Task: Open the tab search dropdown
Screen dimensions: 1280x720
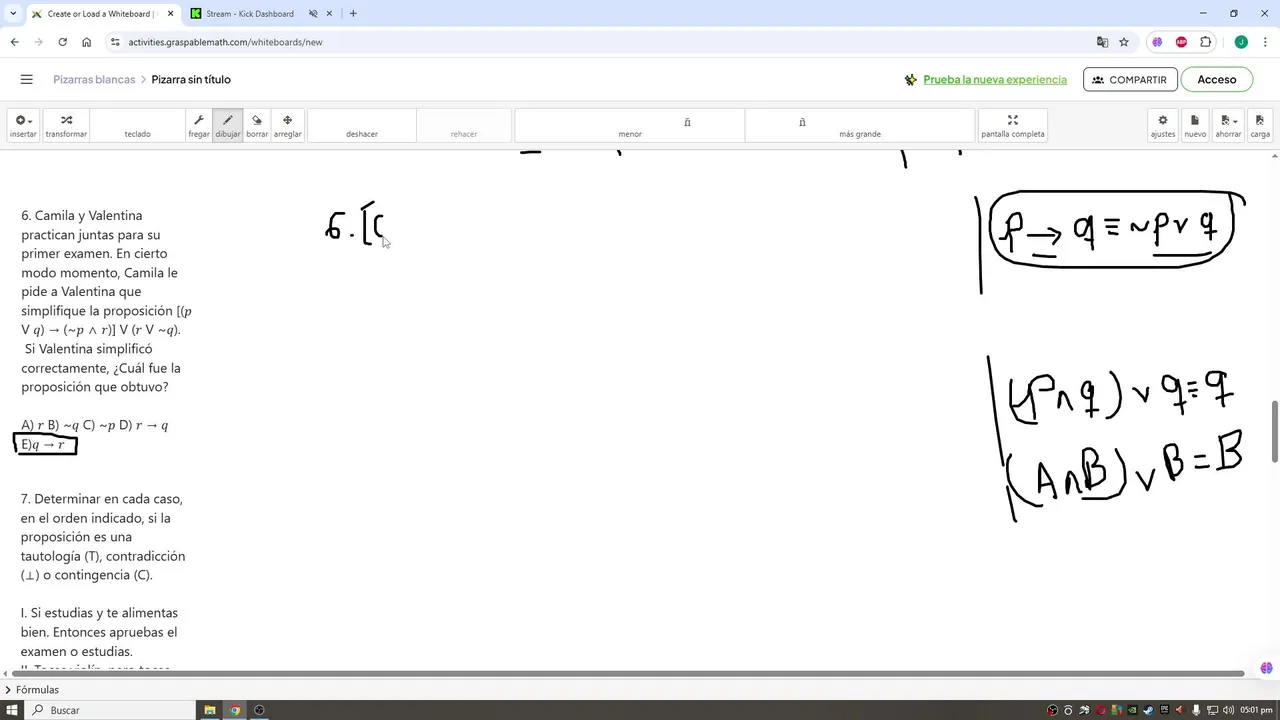Action: pos(12,14)
